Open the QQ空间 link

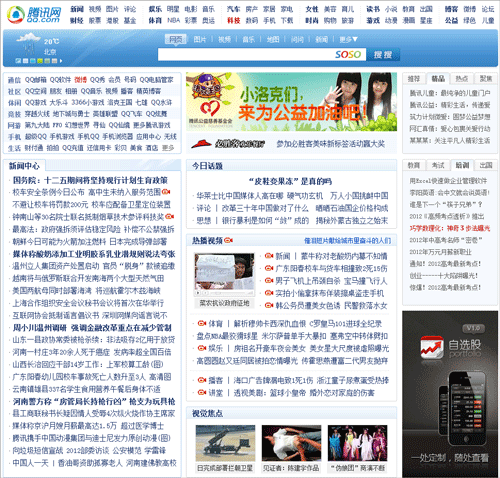[36, 91]
